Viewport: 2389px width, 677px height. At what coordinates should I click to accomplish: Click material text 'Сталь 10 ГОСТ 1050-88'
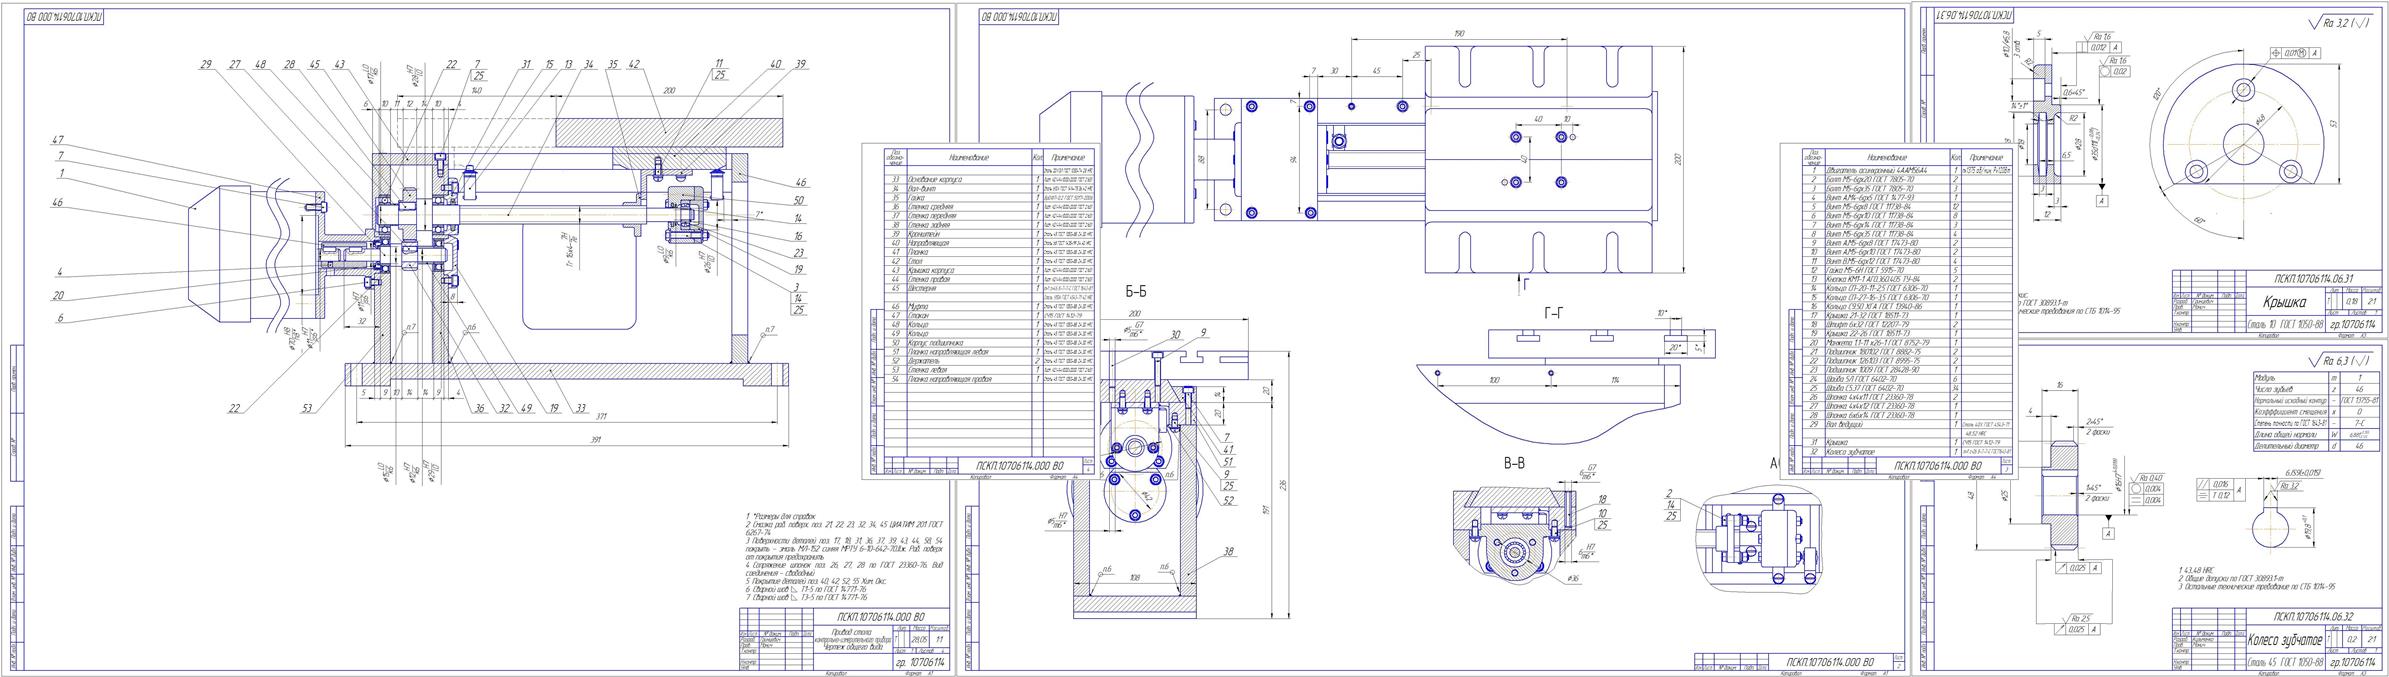2286,324
